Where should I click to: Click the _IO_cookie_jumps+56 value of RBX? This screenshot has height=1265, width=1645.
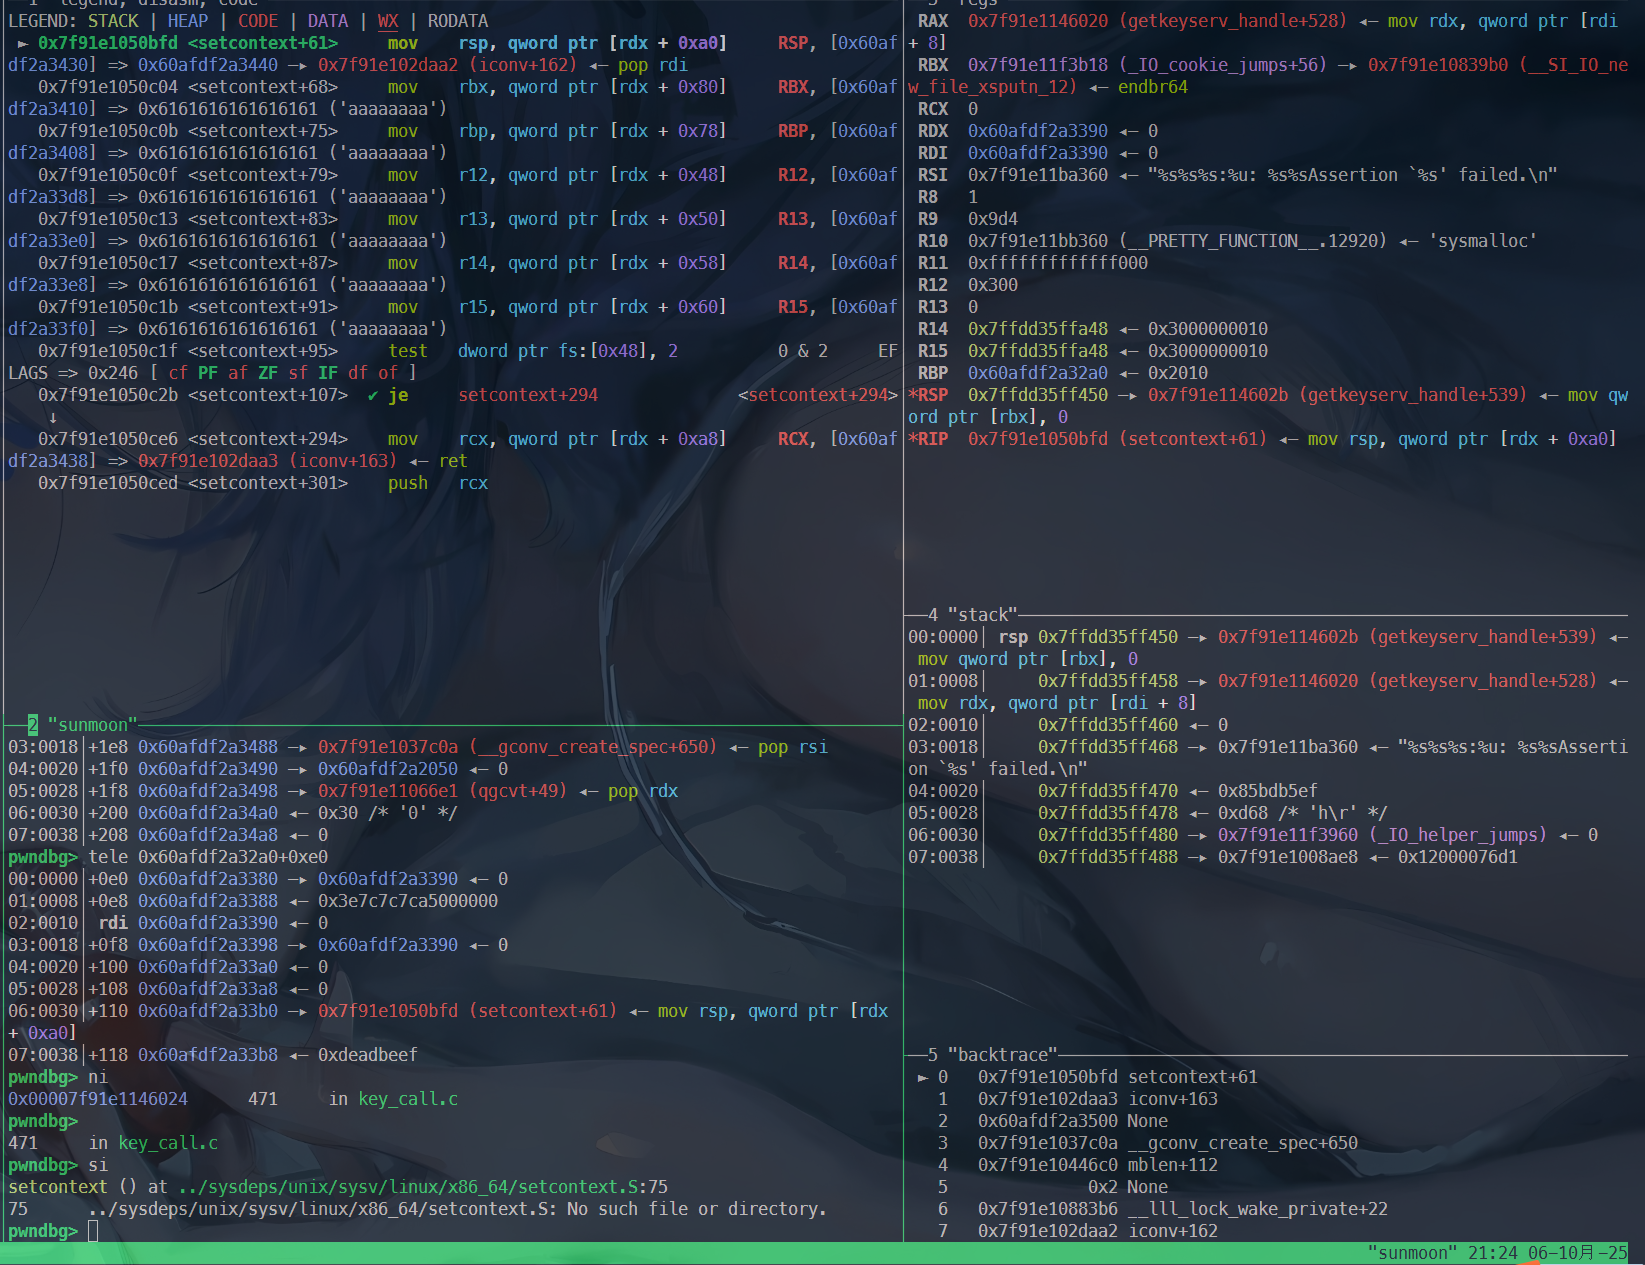point(1223,65)
